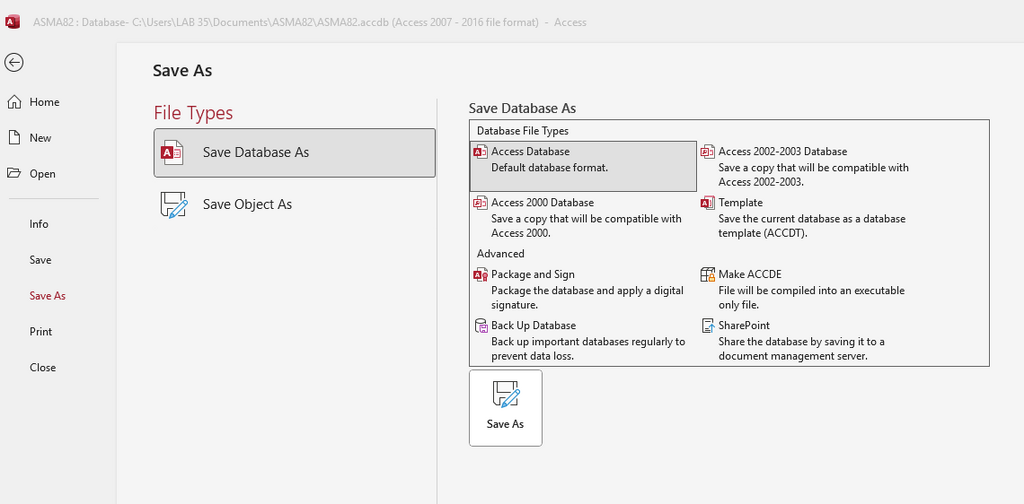Click Save in the backstage sidebar
1024x504 pixels.
[40, 260]
